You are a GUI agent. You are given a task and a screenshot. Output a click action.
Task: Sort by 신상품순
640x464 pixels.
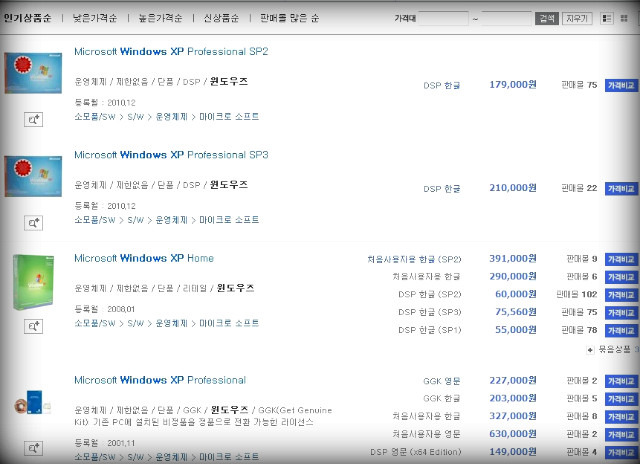point(221,18)
